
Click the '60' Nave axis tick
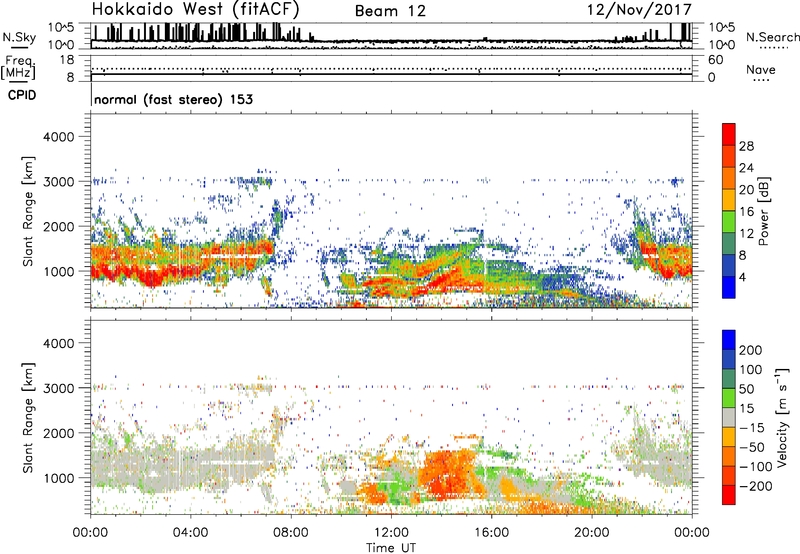(715, 60)
